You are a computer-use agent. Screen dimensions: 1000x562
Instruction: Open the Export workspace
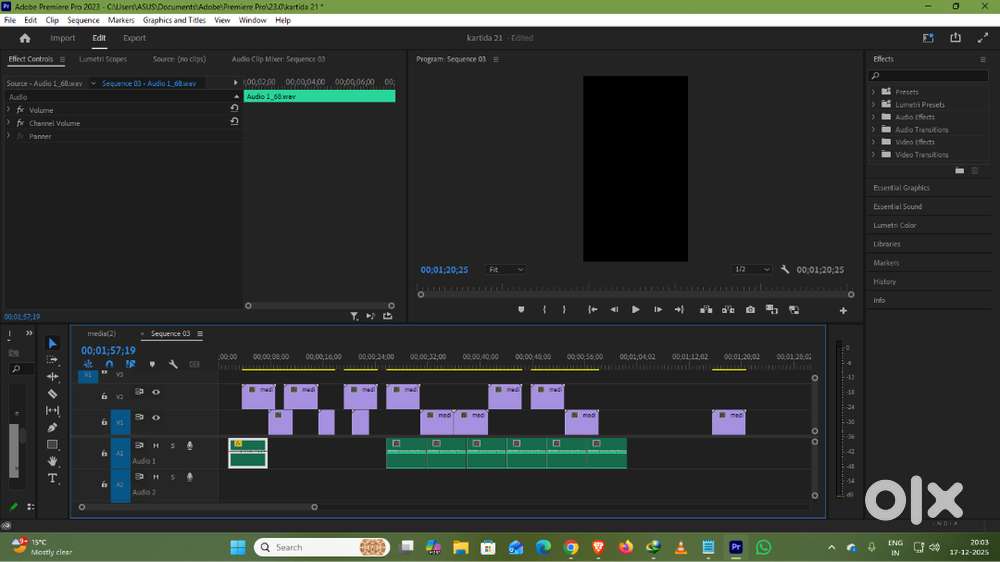tap(134, 38)
